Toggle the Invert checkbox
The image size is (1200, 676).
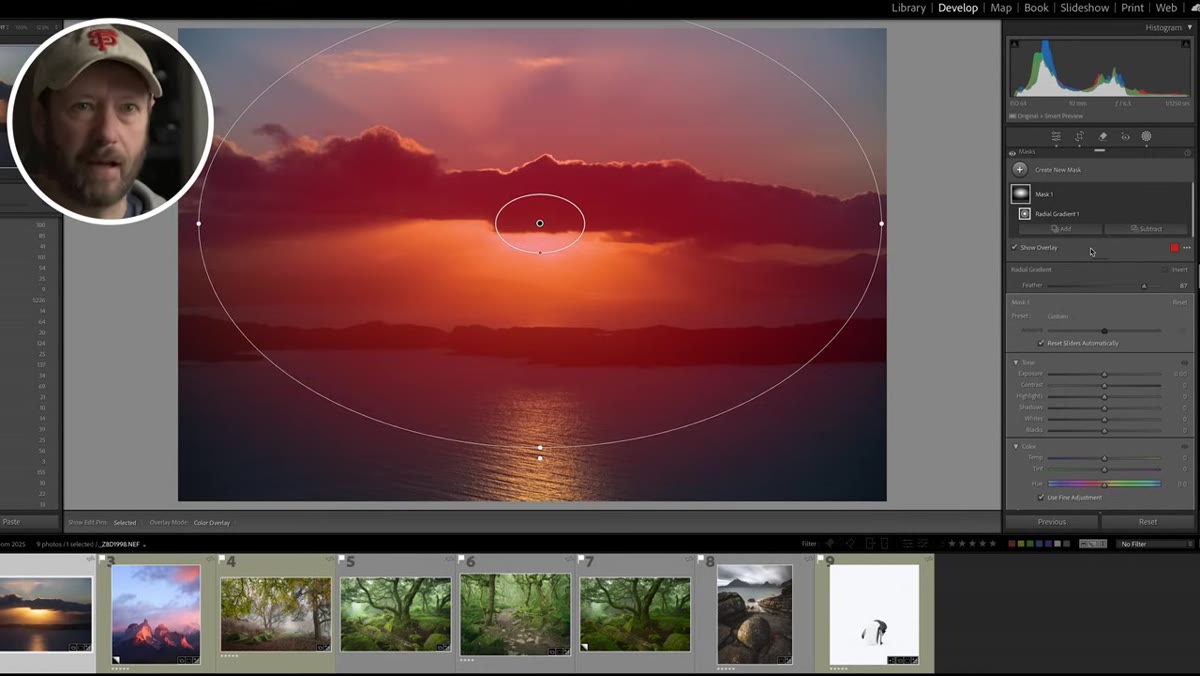[x=1165, y=269]
